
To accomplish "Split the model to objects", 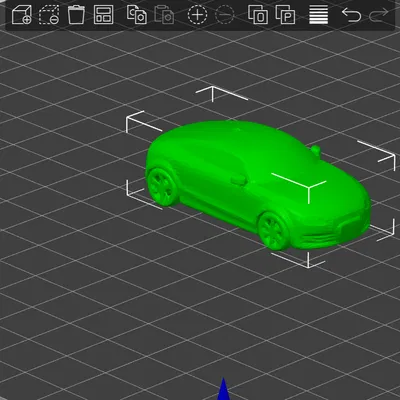I will (x=258, y=15).
